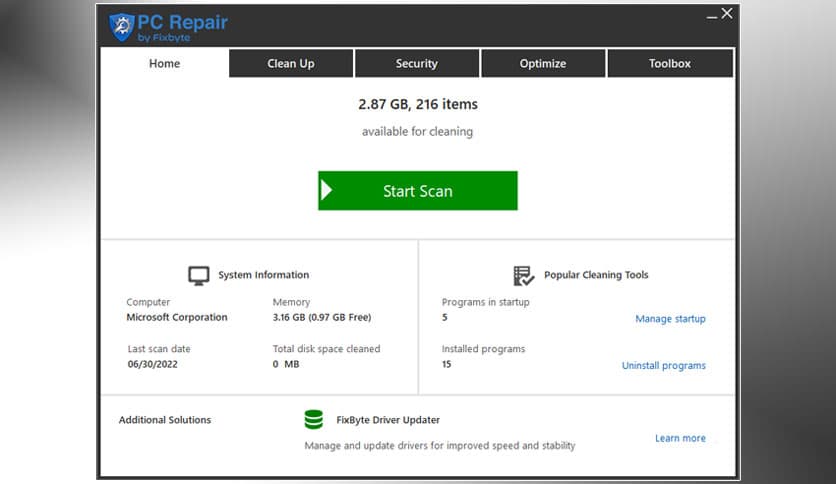Click the 'Last scan date' label
The width and height of the screenshot is (836, 484).
coord(159,349)
